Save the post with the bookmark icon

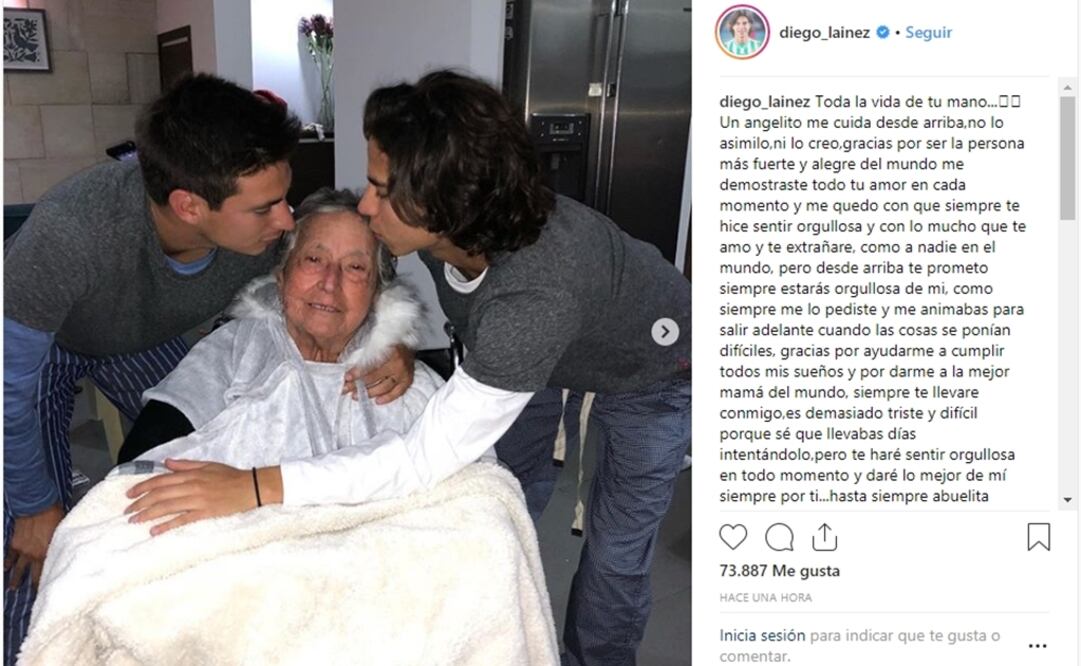(x=1038, y=537)
